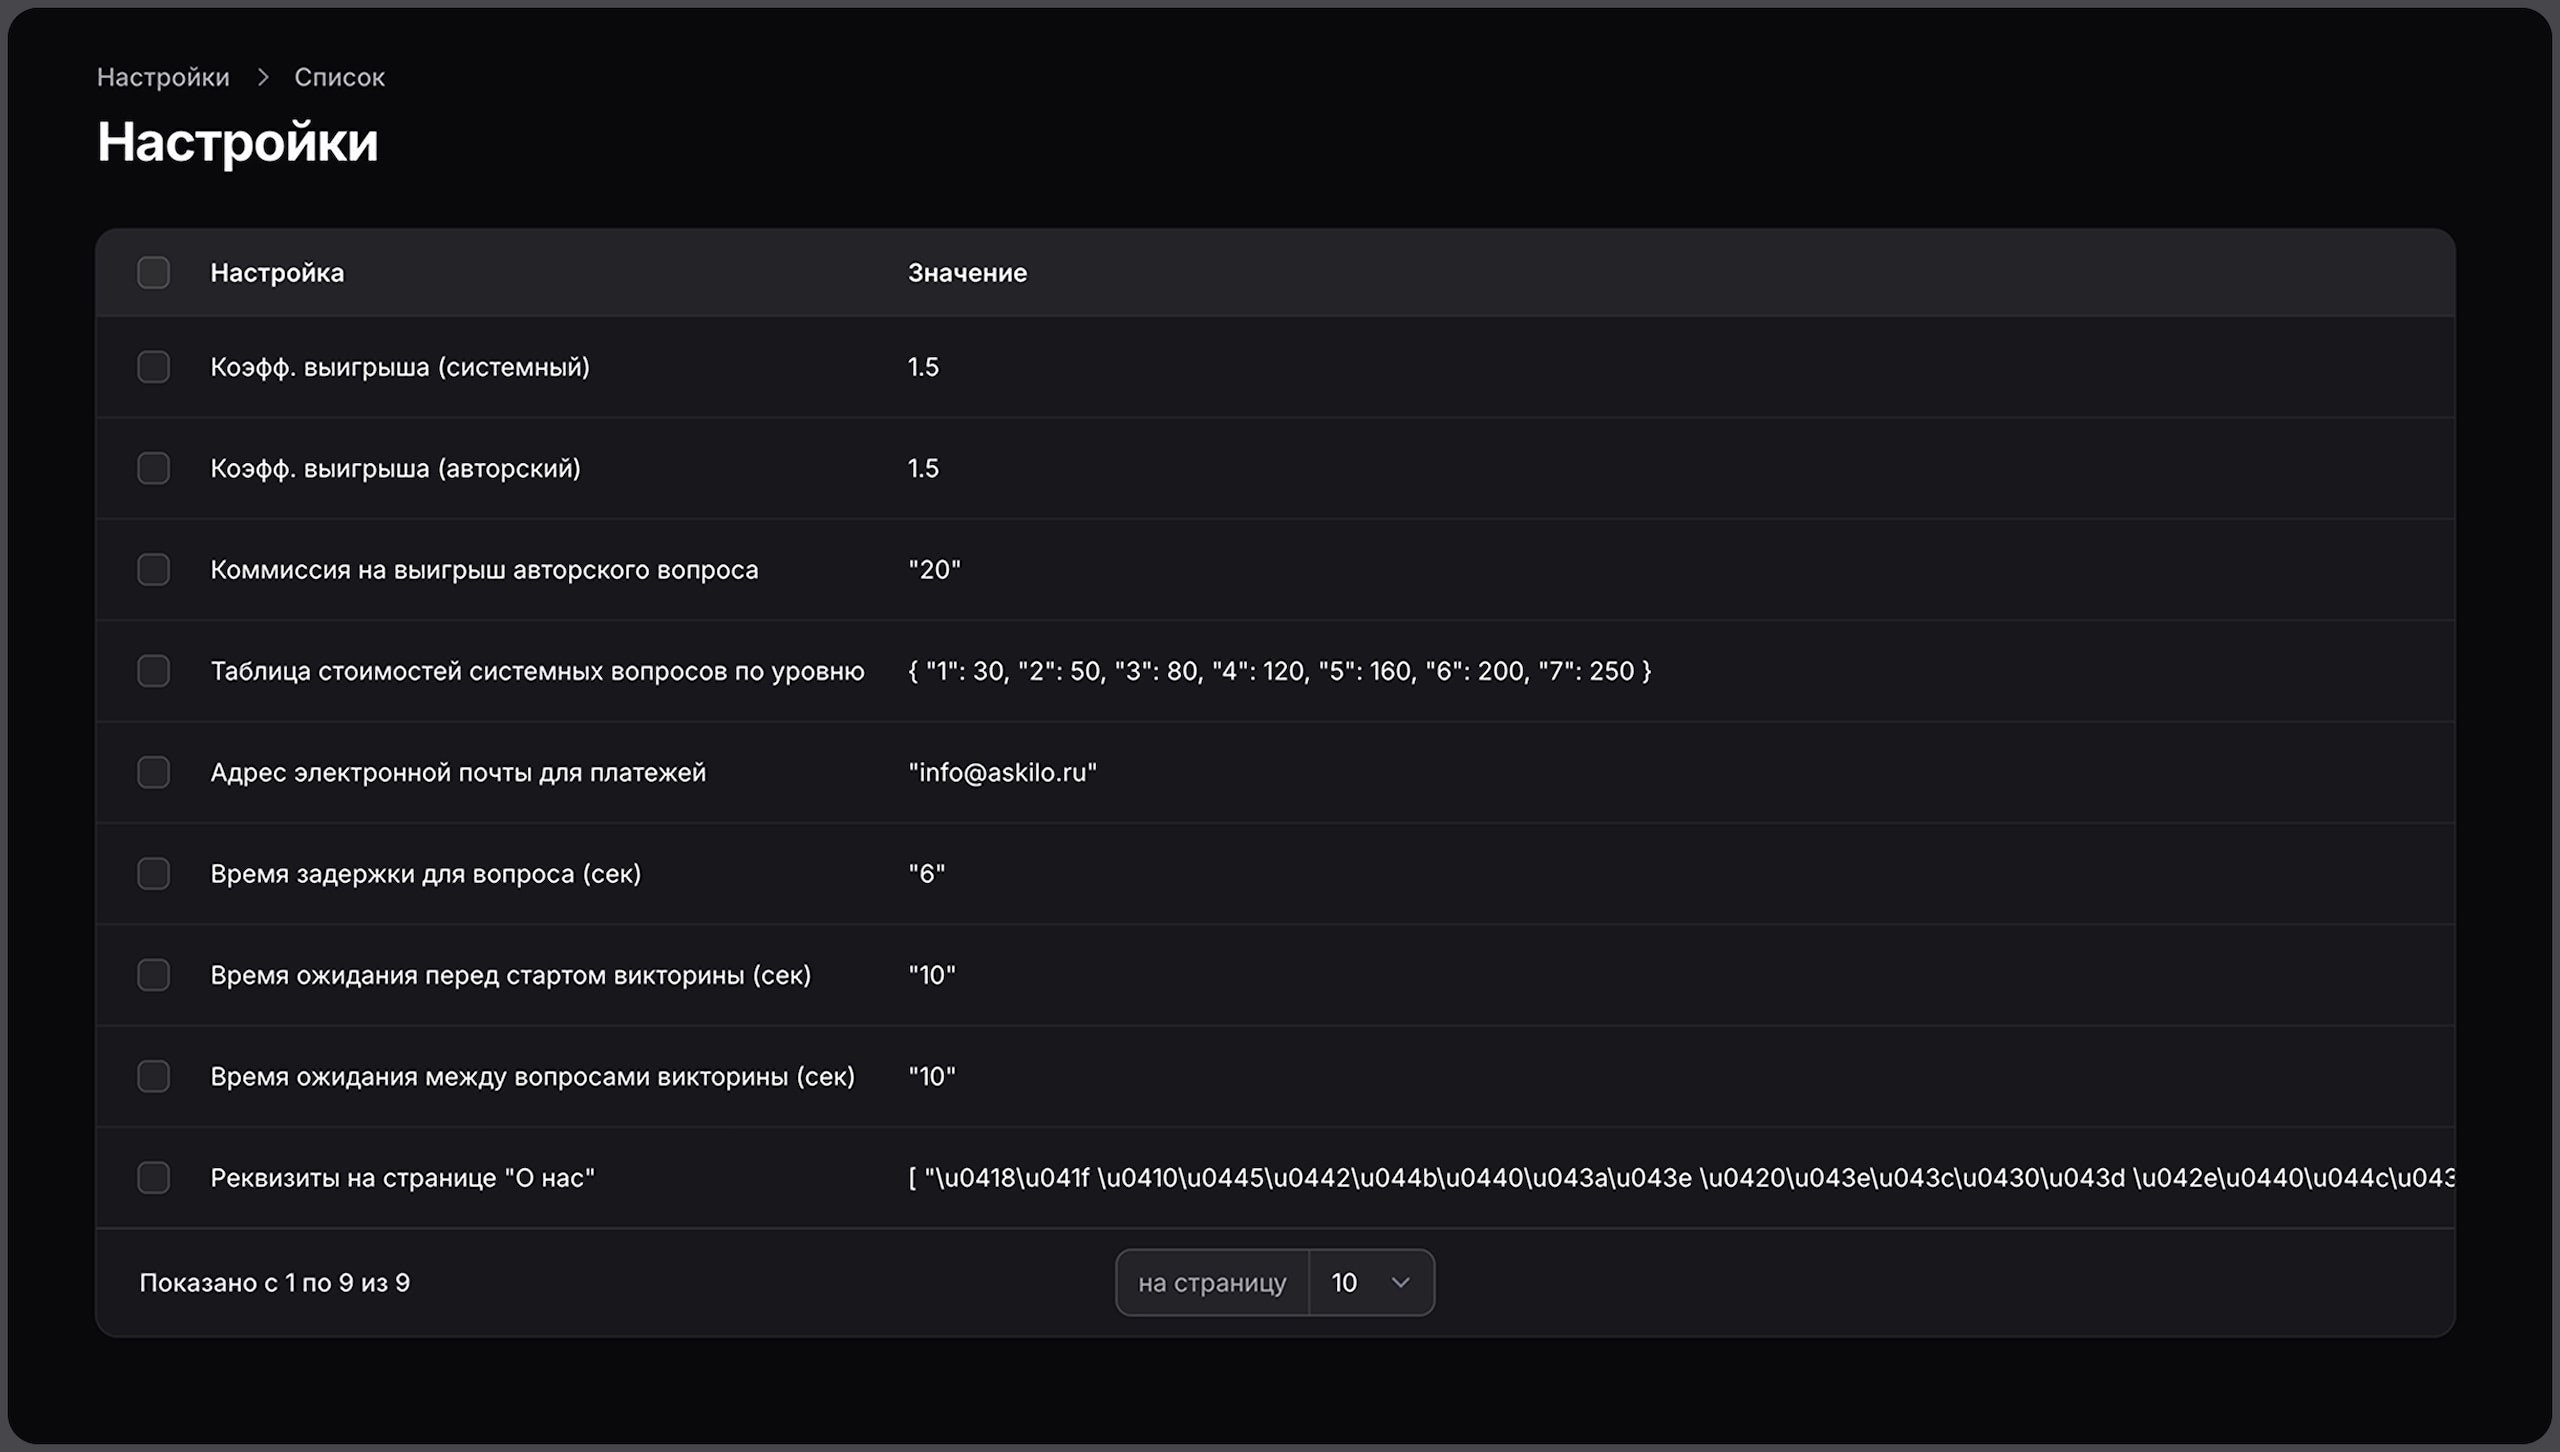
Task: Sort by the Настройка column header
Action: pyautogui.click(x=277, y=273)
